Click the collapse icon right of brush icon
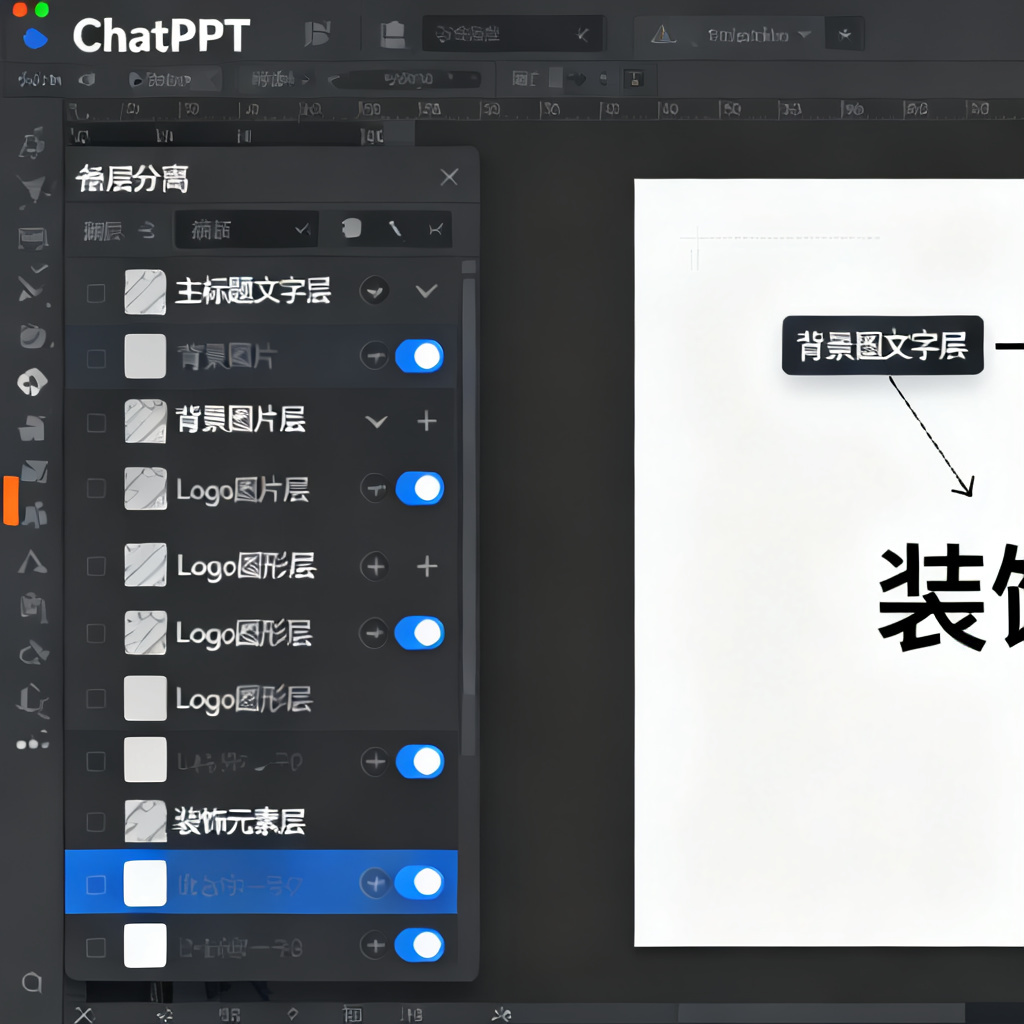Screen dimensions: 1024x1024 coord(436,229)
